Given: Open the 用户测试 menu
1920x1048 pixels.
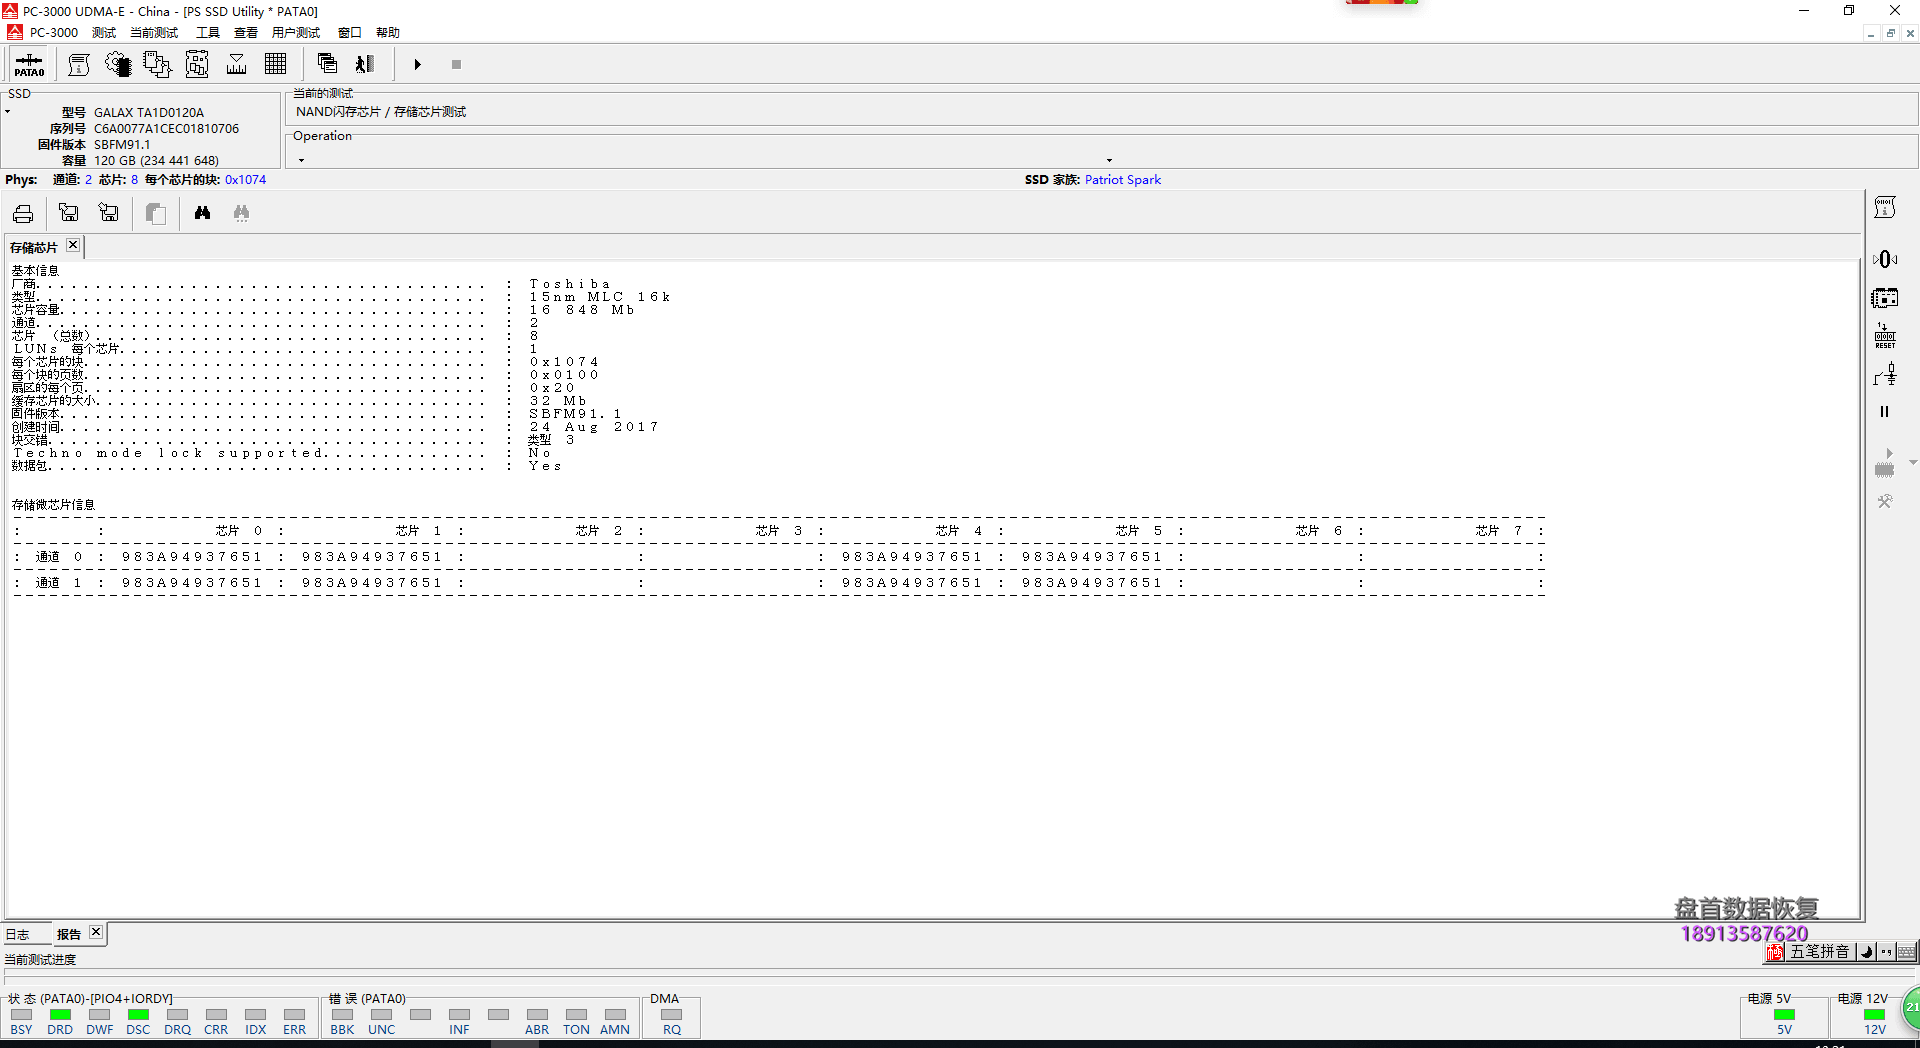Looking at the screenshot, I should coord(296,32).
